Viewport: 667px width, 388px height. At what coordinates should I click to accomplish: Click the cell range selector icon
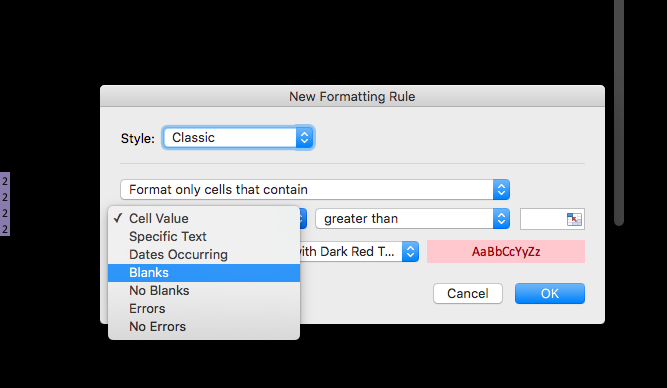574,219
